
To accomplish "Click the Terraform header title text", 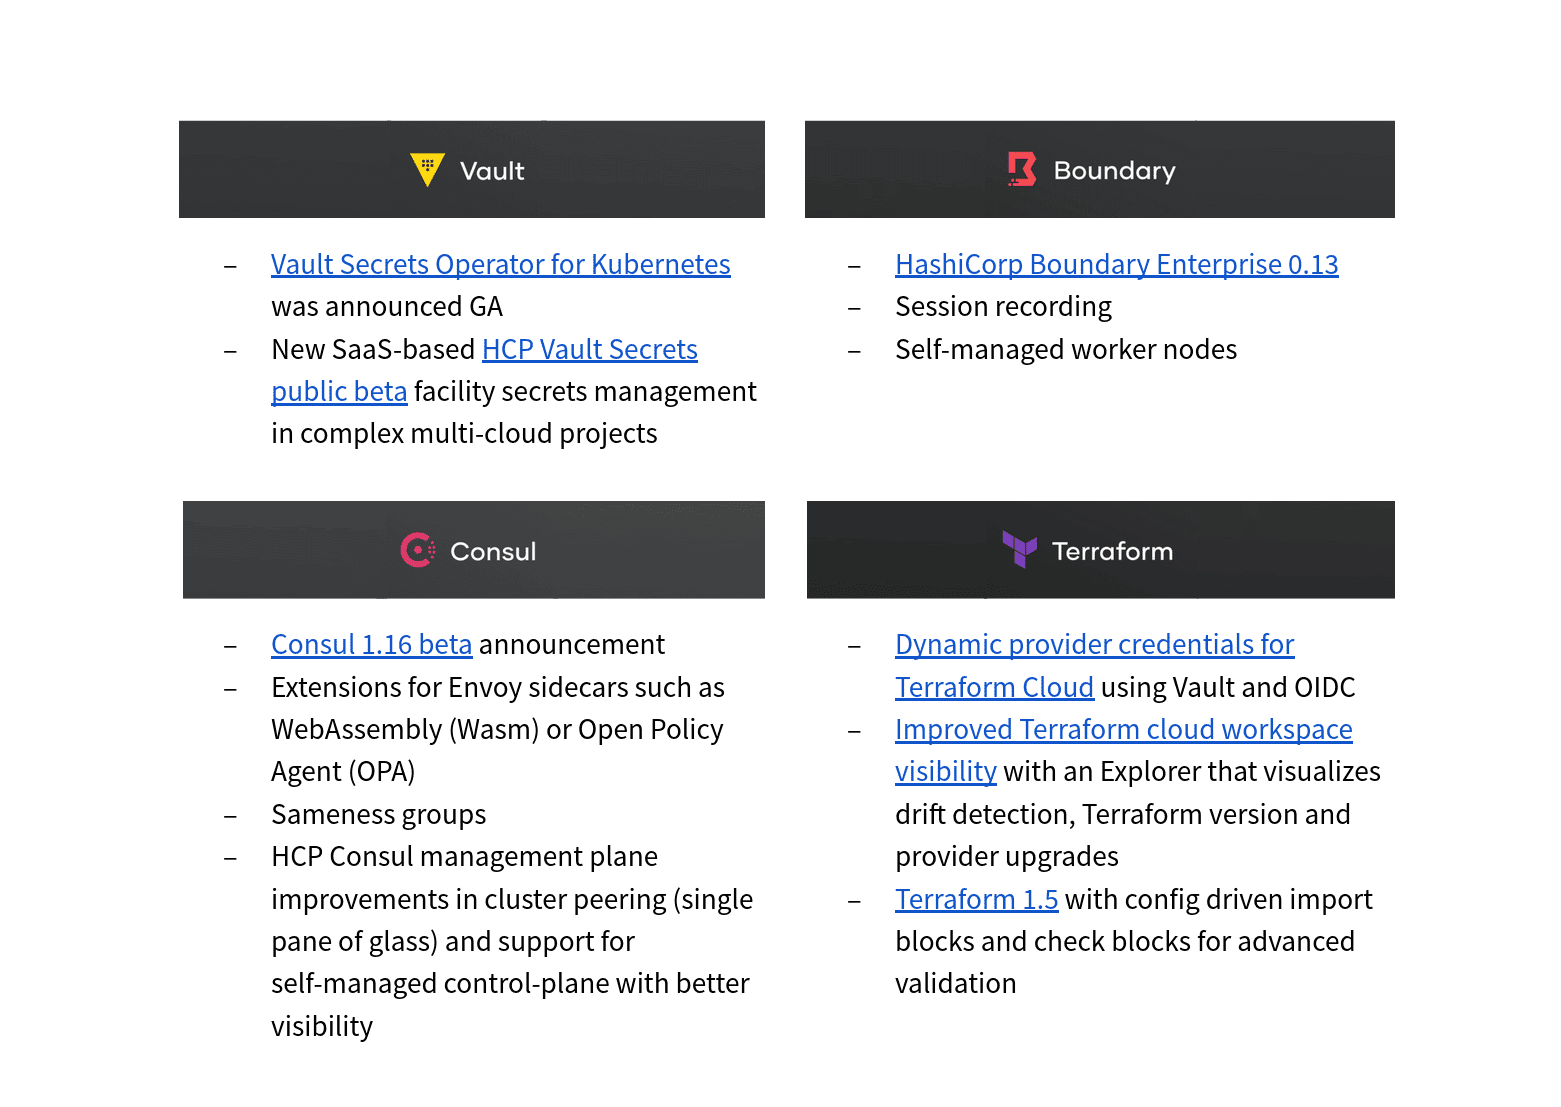I will pyautogui.click(x=1112, y=552).
